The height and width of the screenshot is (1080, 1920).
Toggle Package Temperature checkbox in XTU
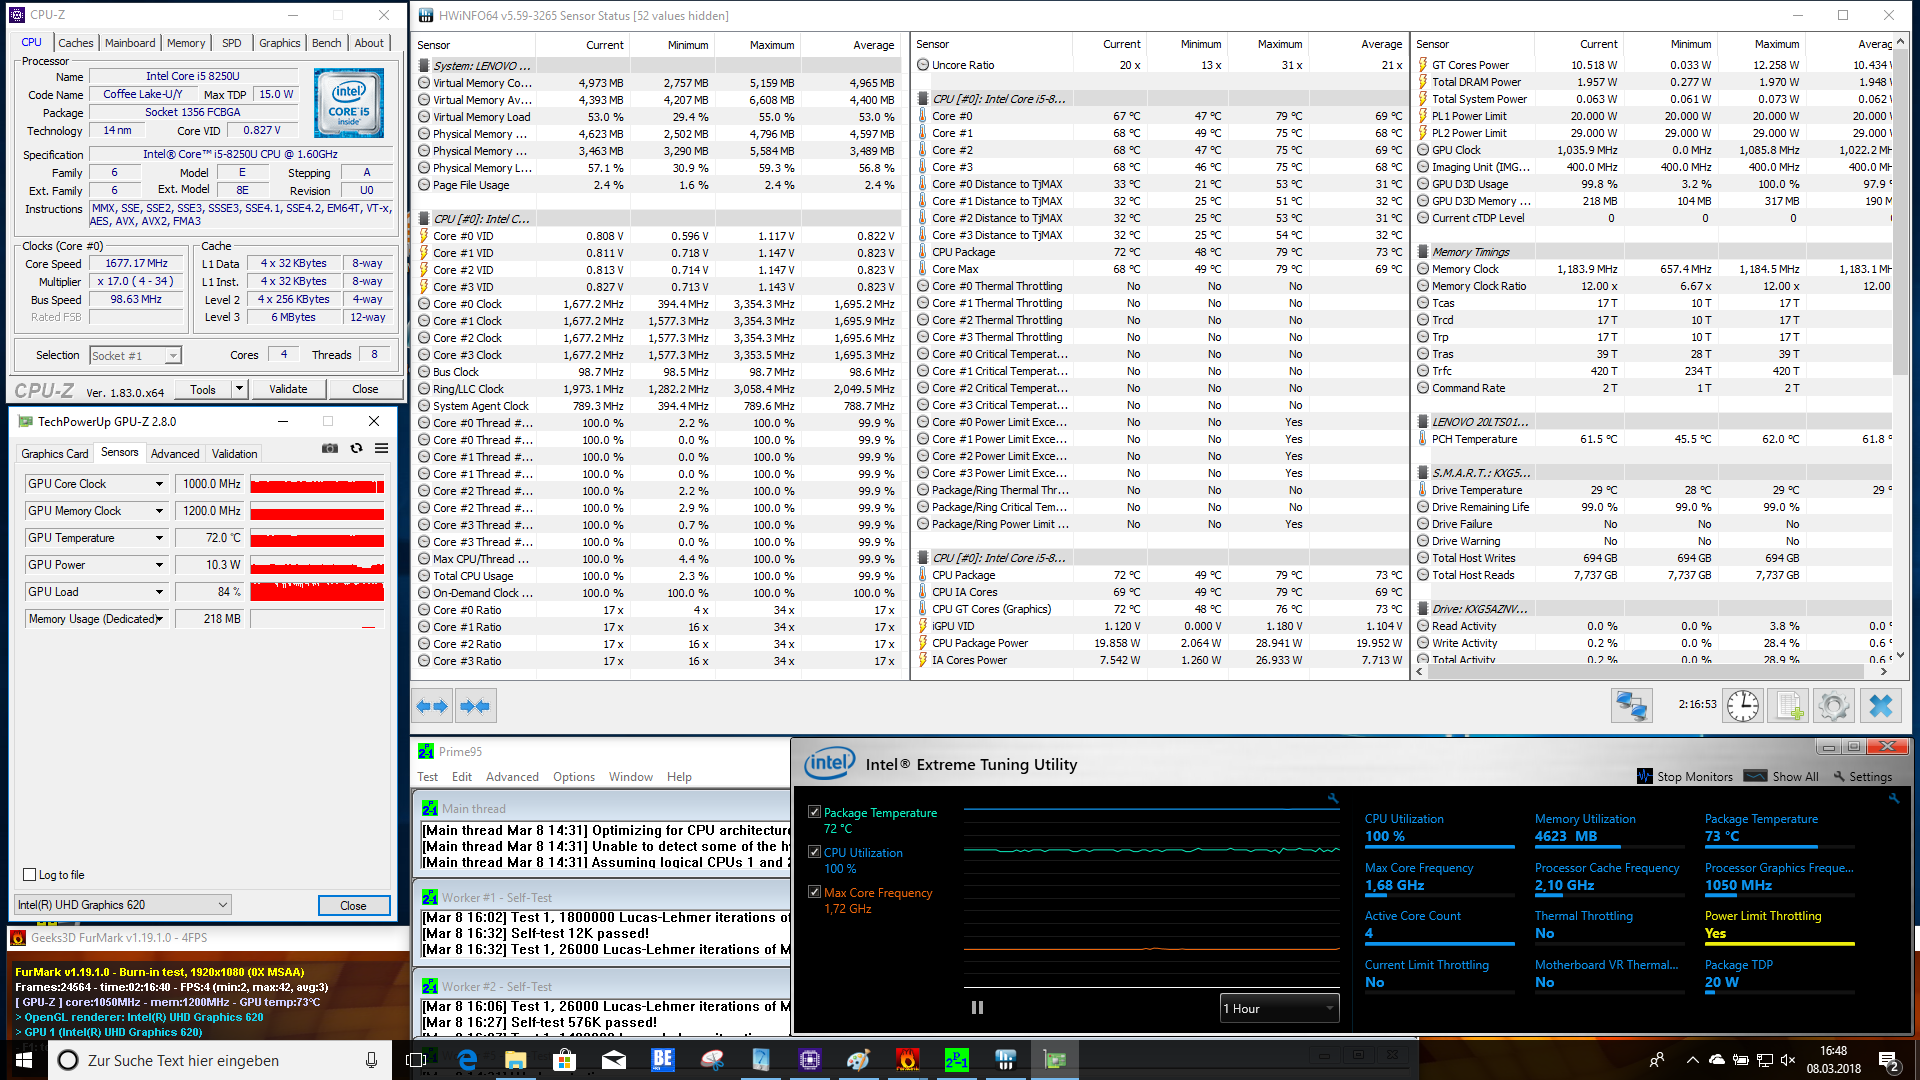814,812
